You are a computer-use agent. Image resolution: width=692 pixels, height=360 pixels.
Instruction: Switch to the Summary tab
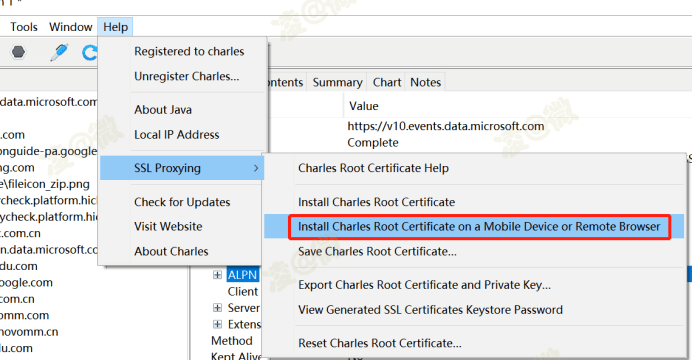click(337, 82)
